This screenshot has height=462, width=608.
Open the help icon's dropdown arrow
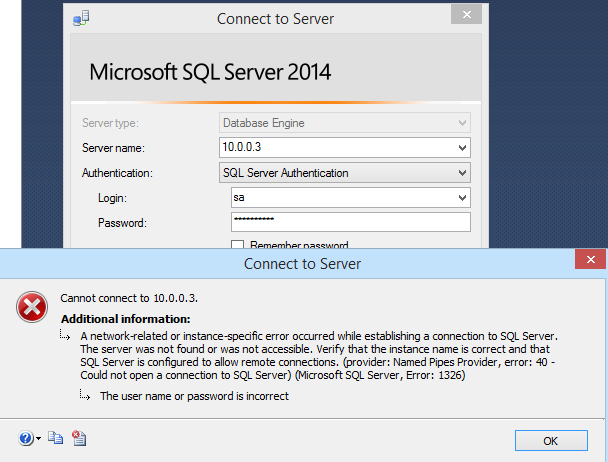[x=39, y=440]
